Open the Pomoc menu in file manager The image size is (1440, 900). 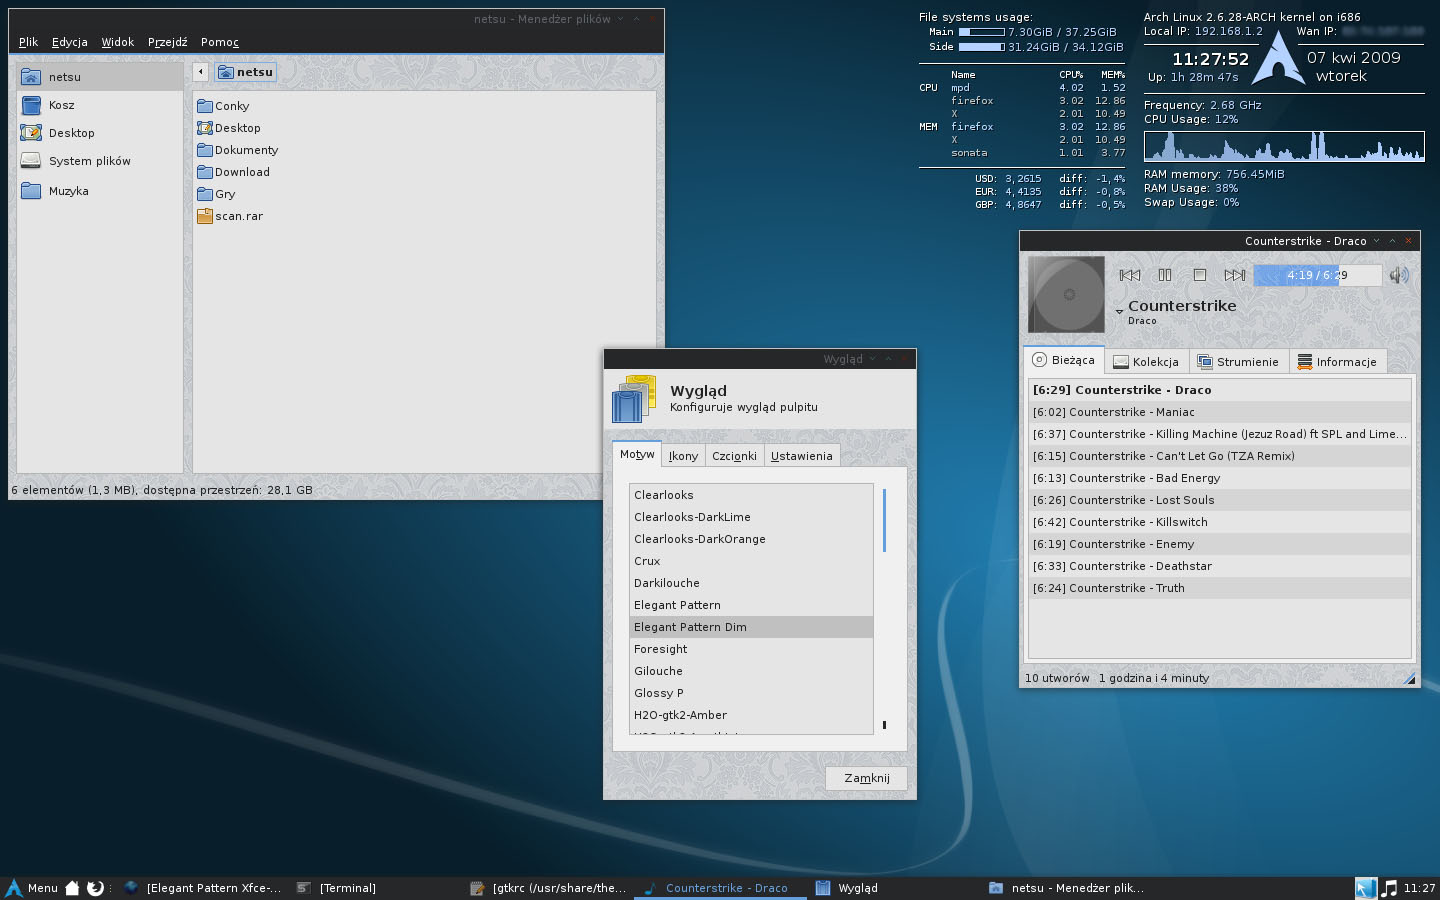tap(219, 42)
